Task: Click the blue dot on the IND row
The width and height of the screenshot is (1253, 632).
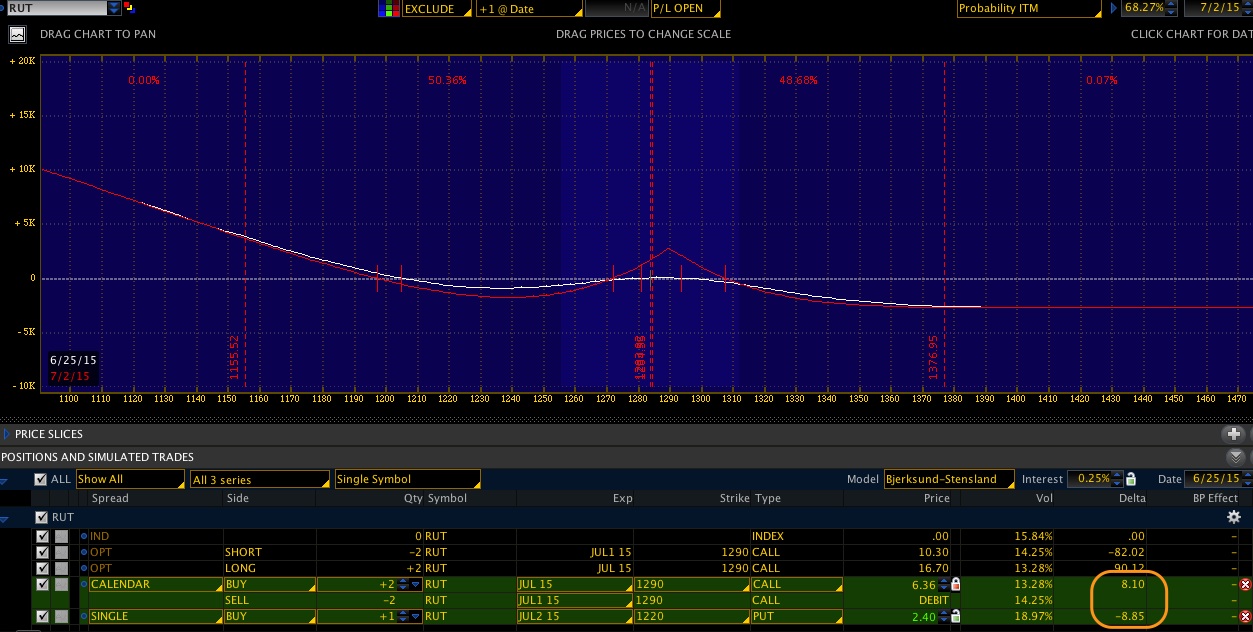Action: (84, 537)
